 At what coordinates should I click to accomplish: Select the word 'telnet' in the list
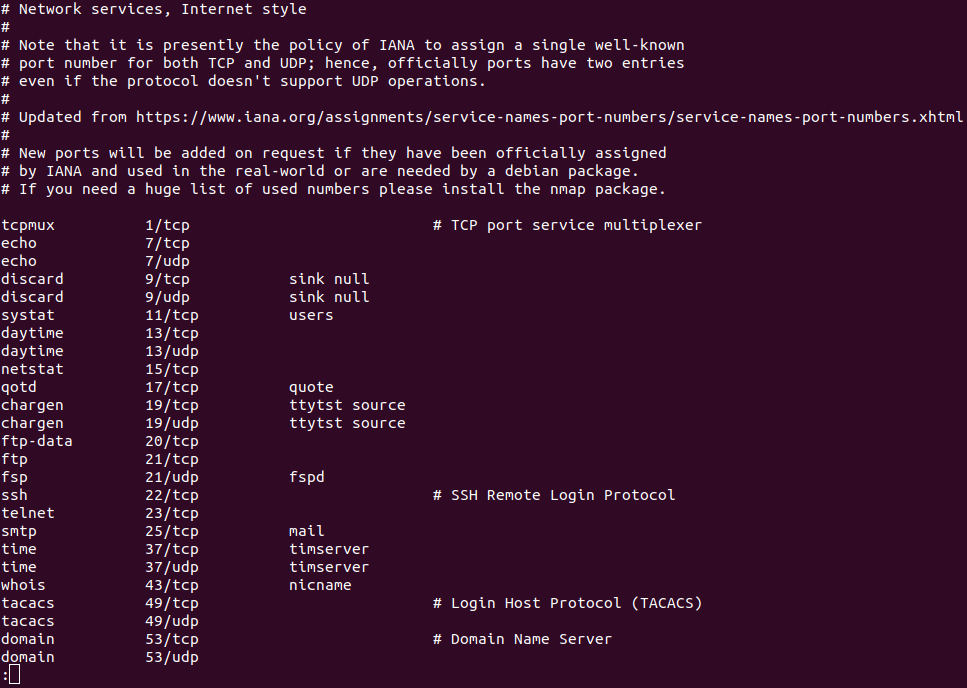28,513
